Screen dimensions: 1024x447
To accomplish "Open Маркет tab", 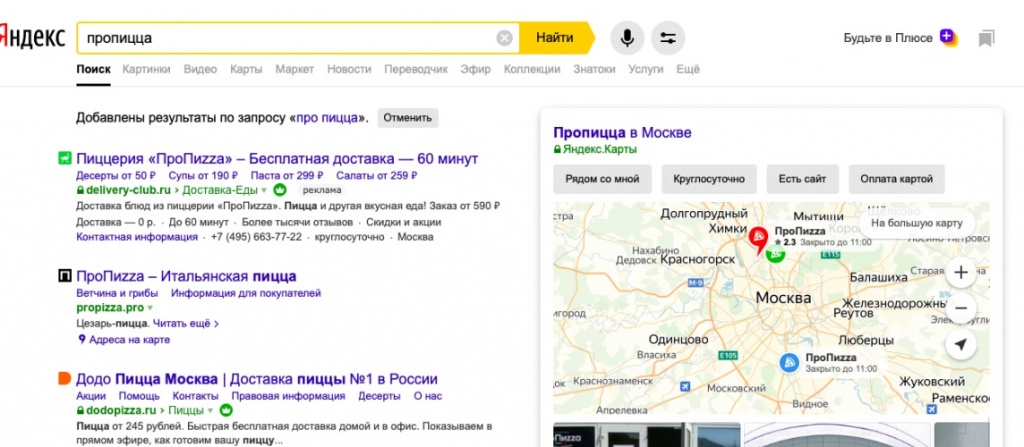I will [295, 69].
